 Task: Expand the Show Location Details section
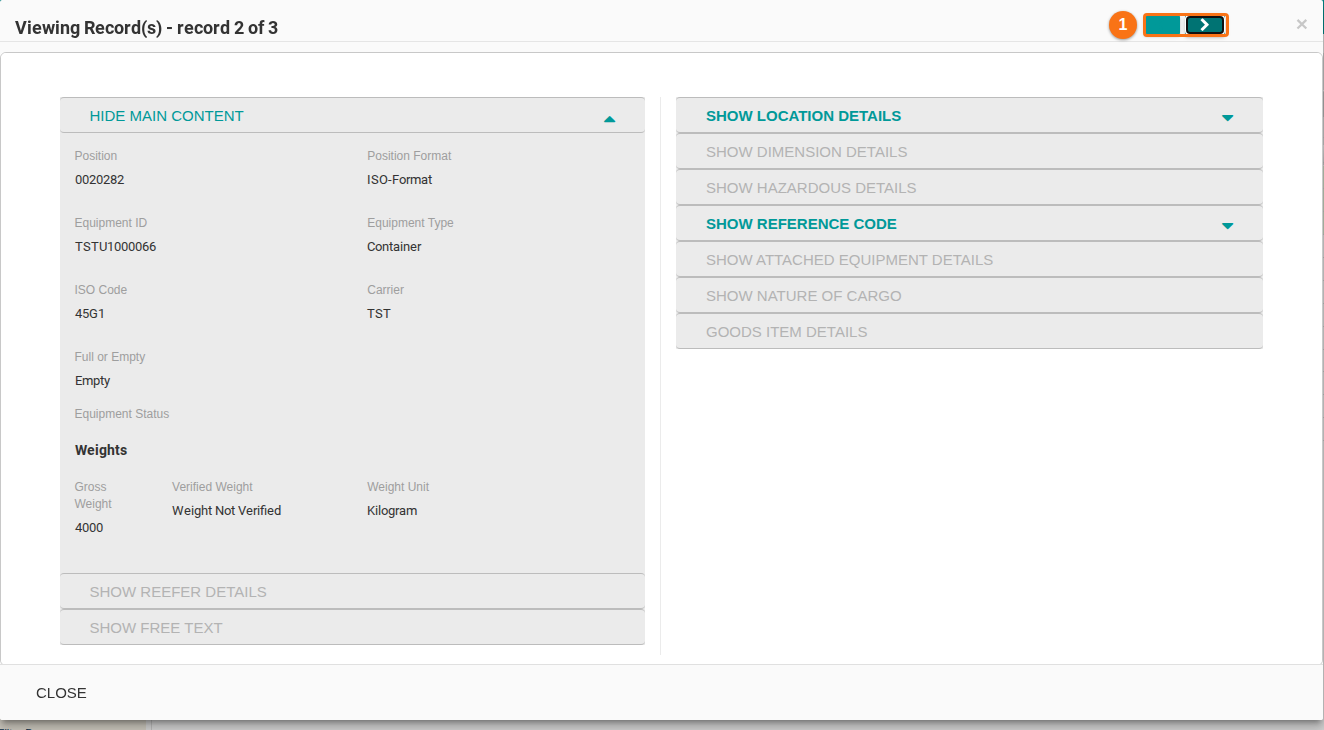tap(969, 116)
